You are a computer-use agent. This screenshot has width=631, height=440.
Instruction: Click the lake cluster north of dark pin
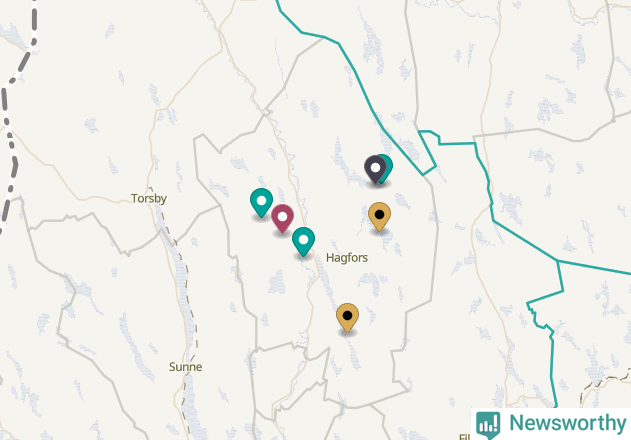(372, 44)
